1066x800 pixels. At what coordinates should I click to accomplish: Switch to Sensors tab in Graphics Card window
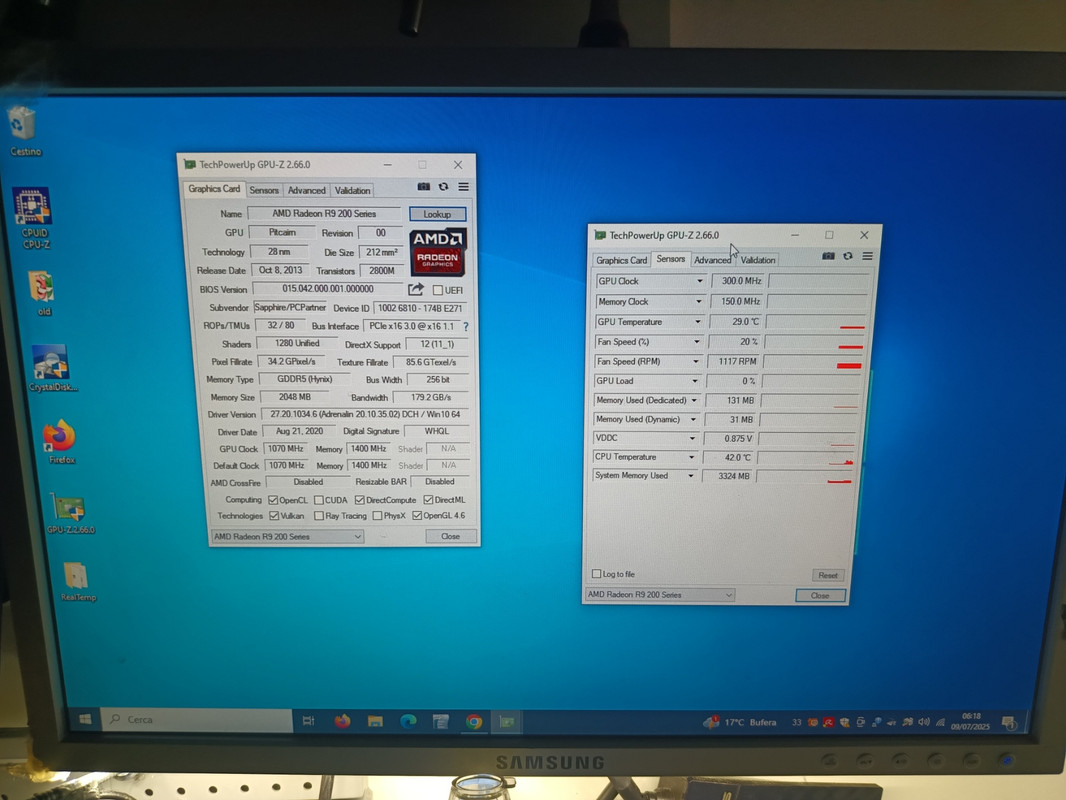point(264,190)
